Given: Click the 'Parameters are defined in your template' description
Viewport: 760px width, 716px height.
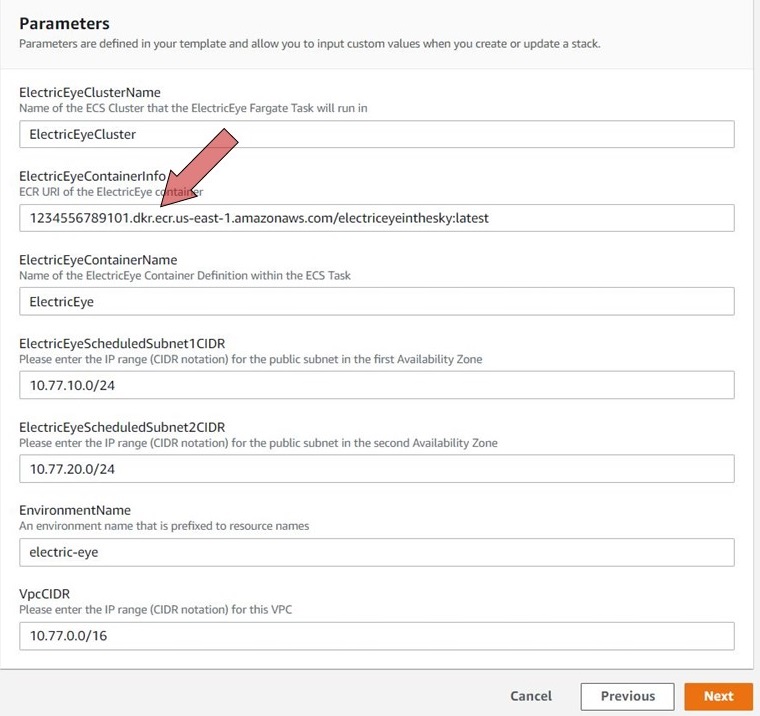Looking at the screenshot, I should click(310, 44).
